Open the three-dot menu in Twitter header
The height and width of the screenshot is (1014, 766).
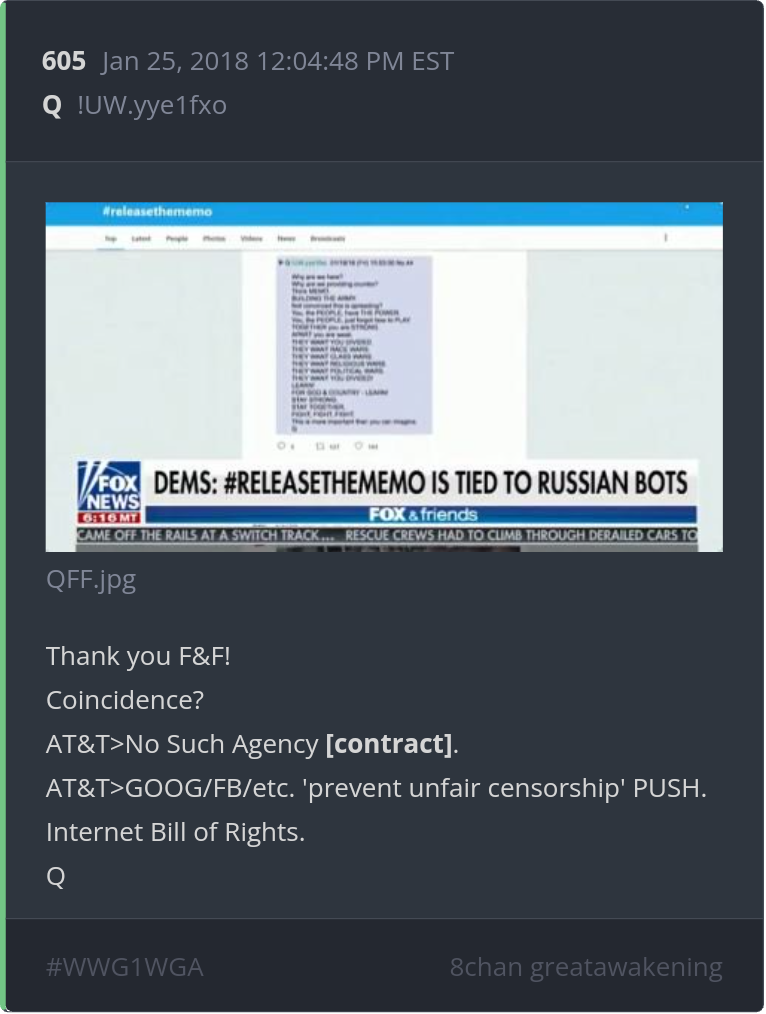[665, 238]
